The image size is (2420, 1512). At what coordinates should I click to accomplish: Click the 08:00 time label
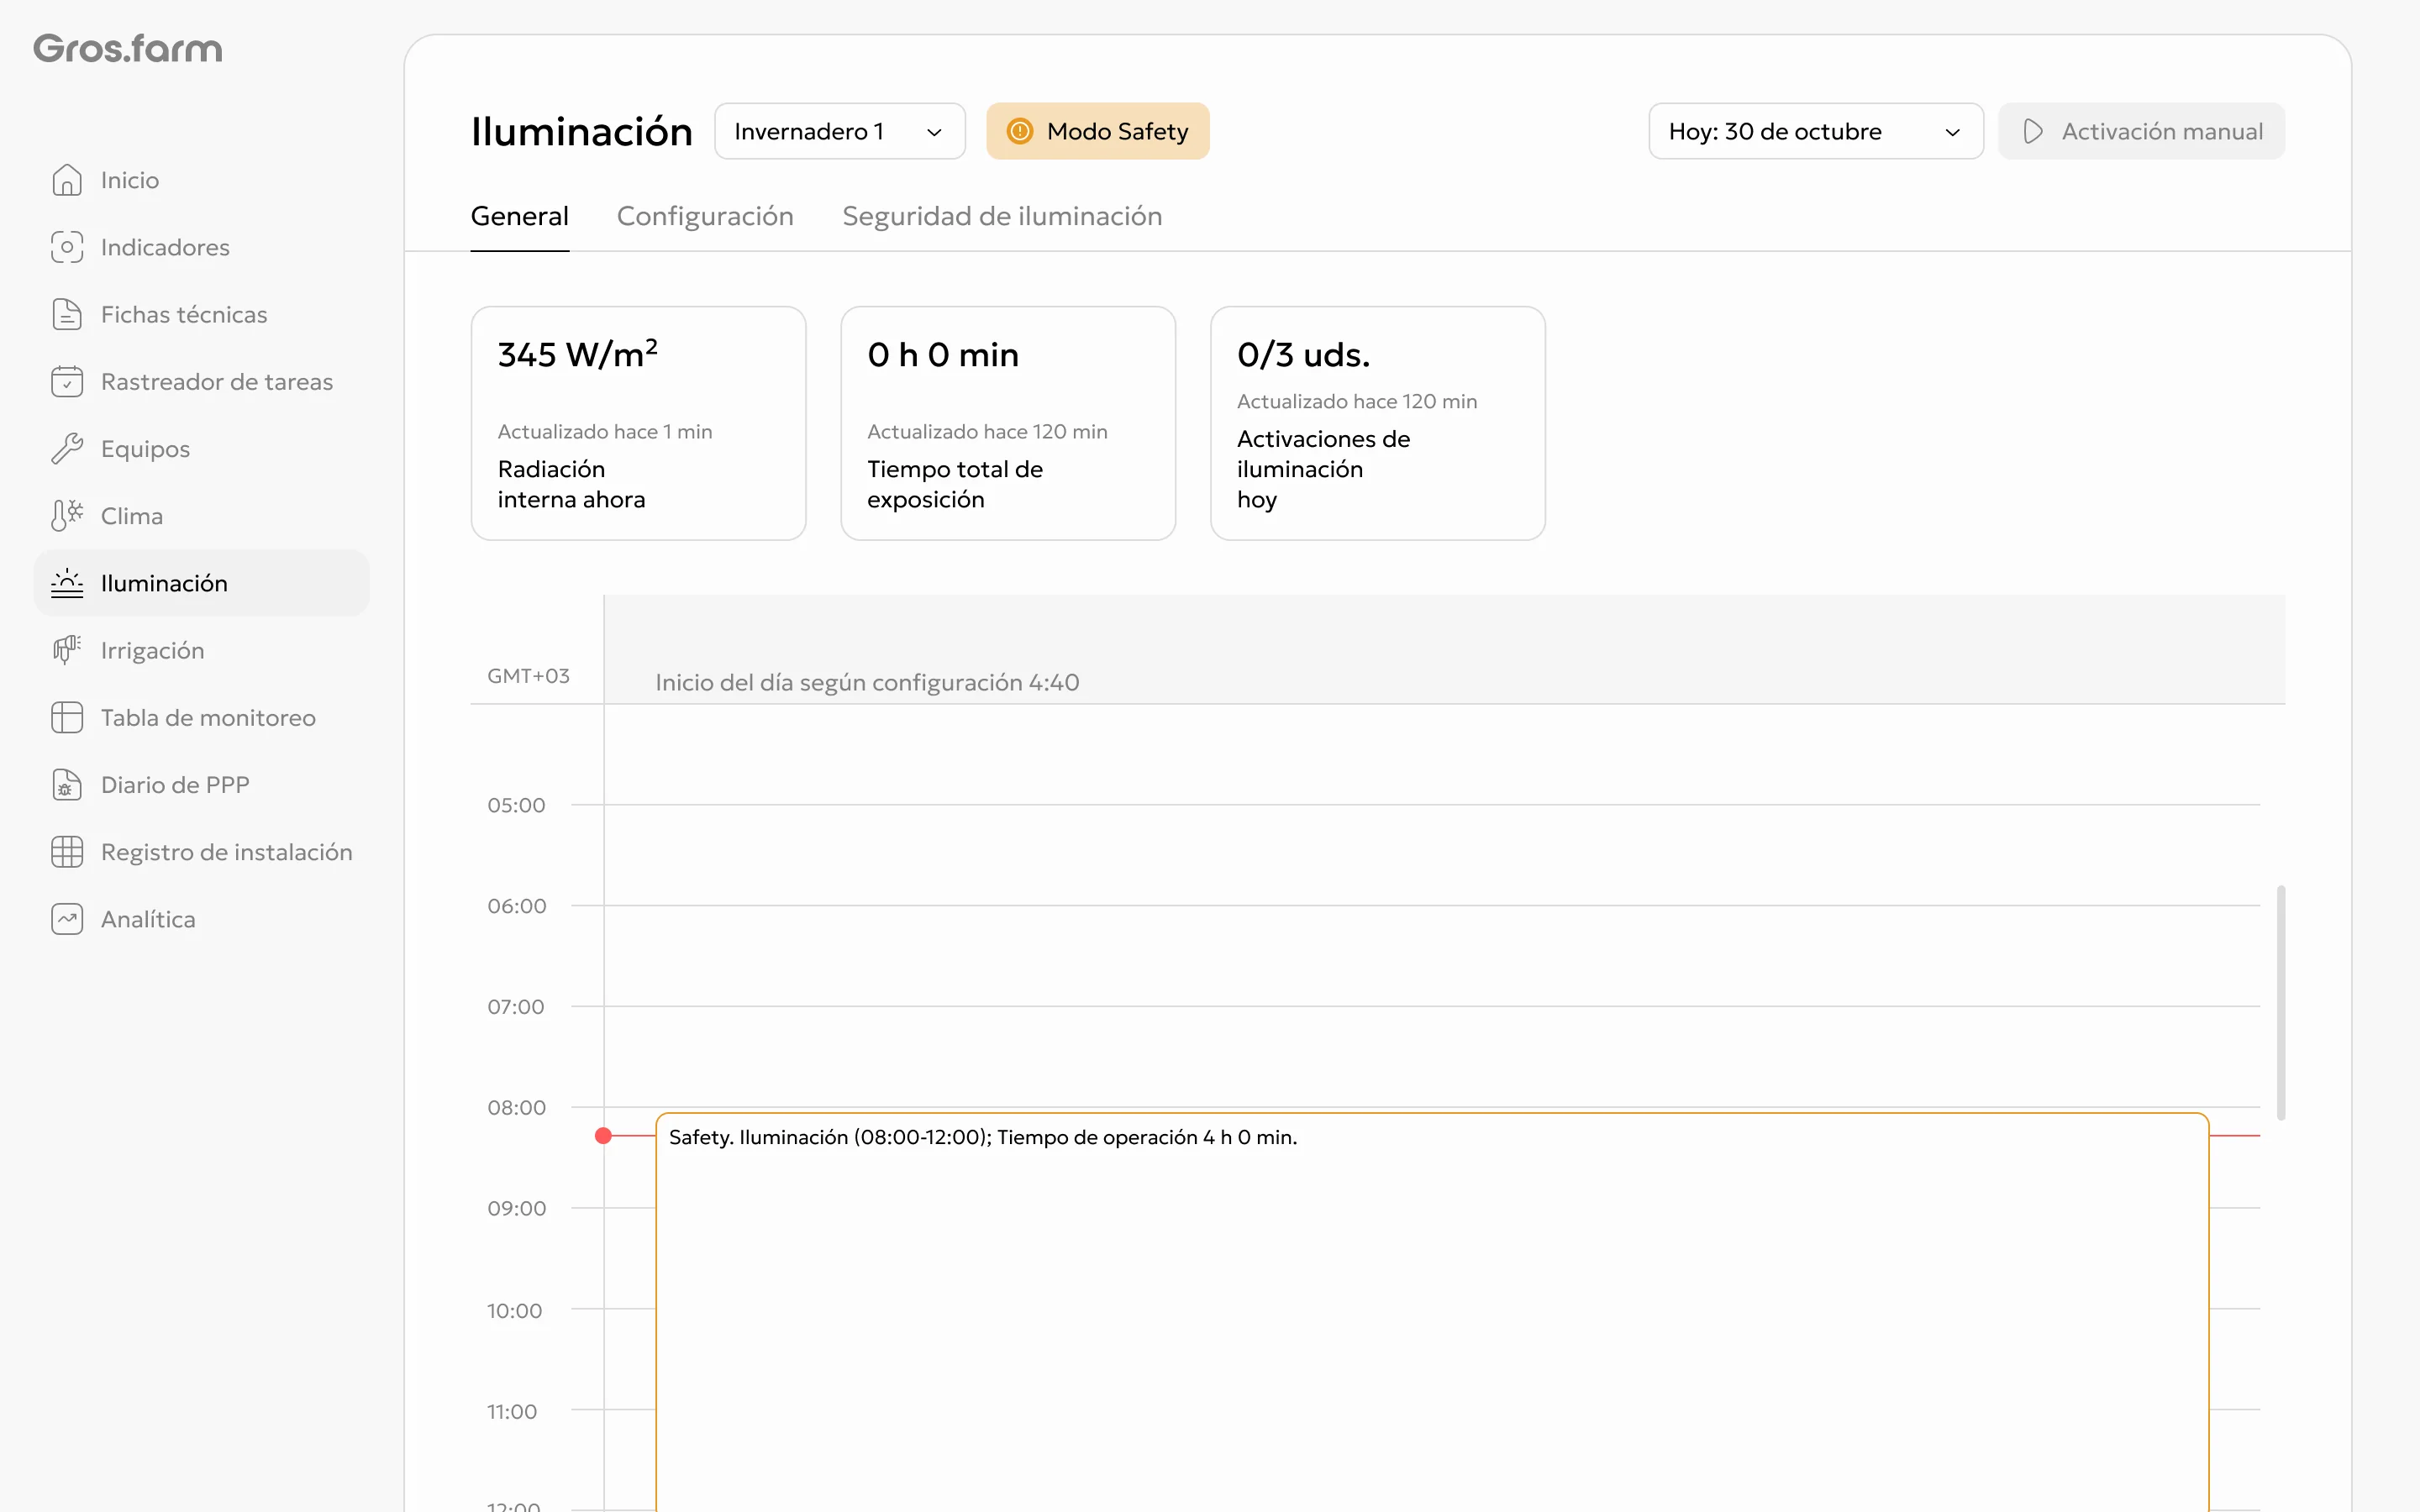click(516, 1107)
